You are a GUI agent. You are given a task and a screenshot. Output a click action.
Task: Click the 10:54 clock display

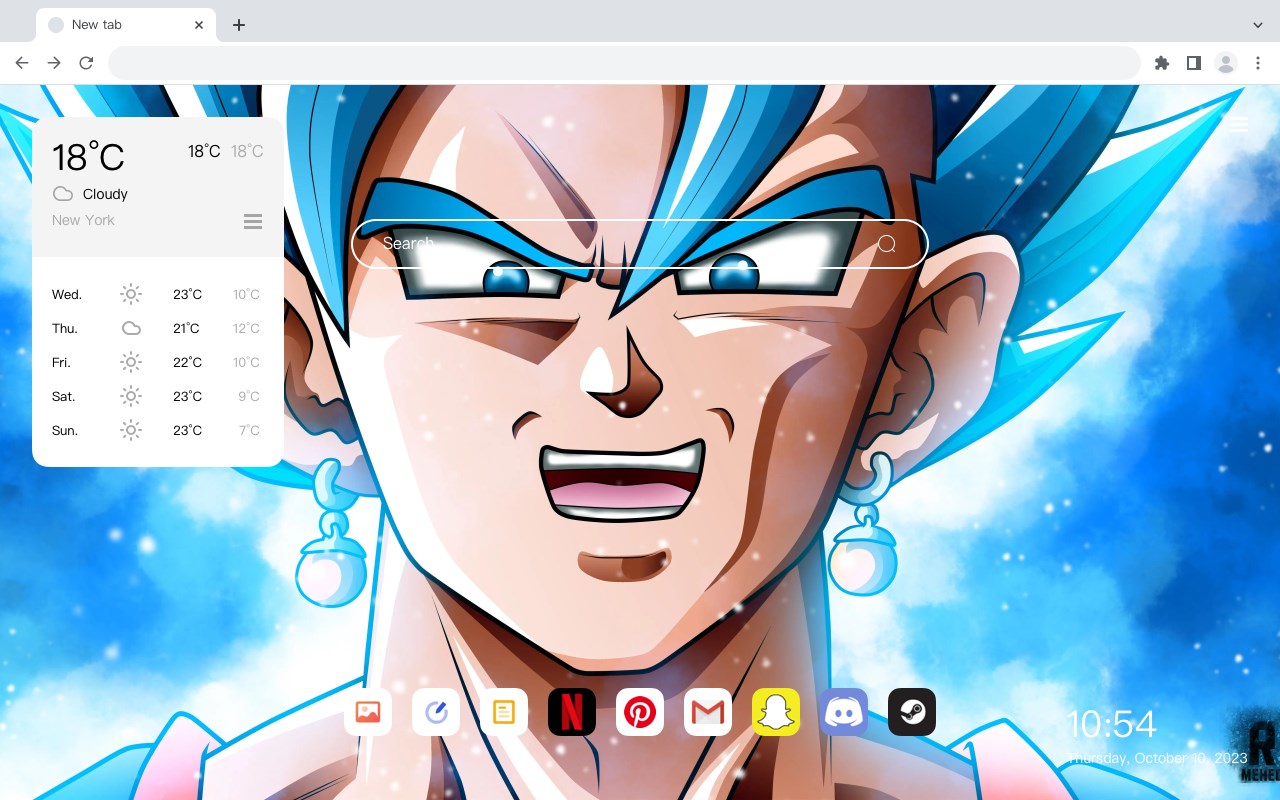click(1111, 724)
